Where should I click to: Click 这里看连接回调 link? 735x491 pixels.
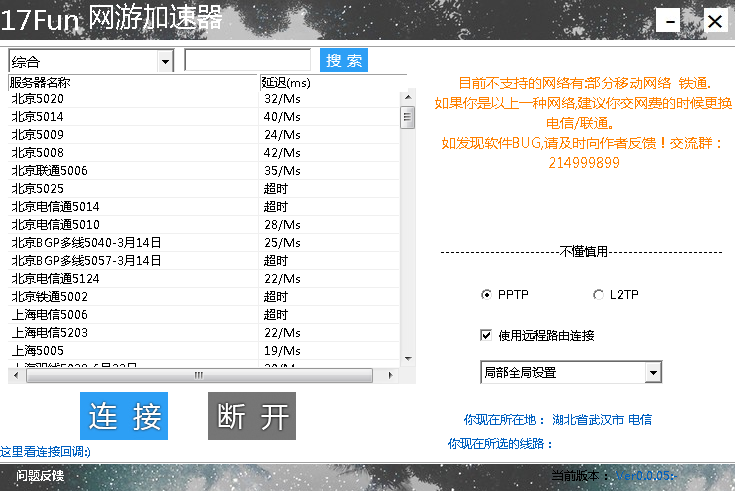coord(45,452)
